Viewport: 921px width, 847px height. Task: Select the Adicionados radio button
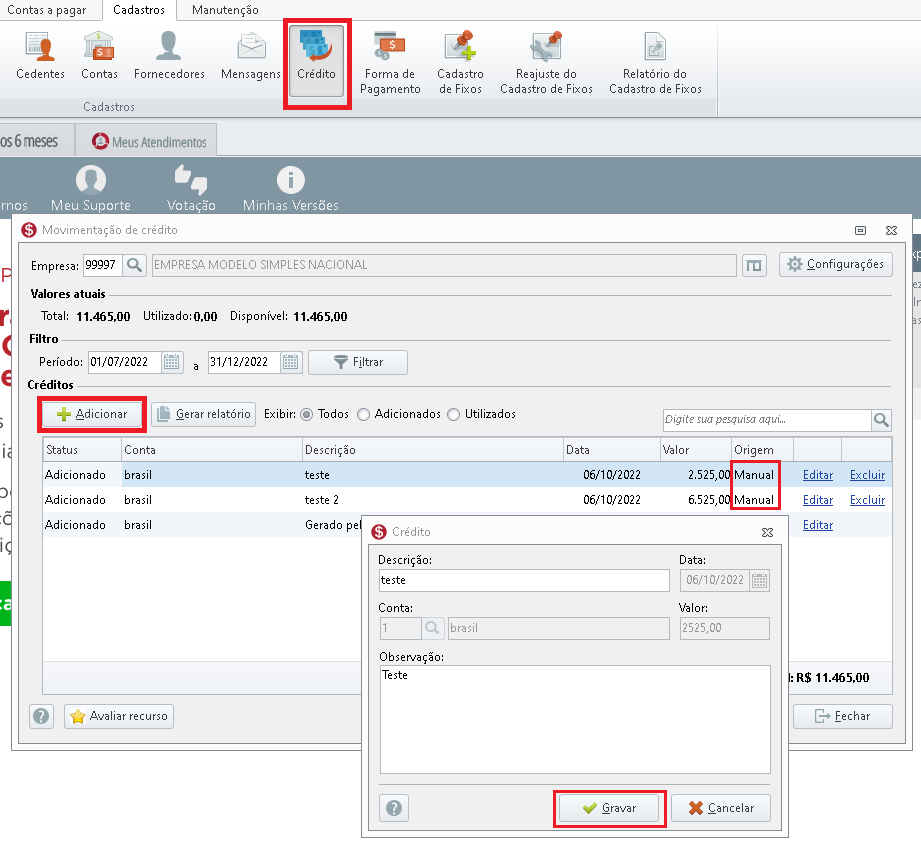[x=364, y=414]
